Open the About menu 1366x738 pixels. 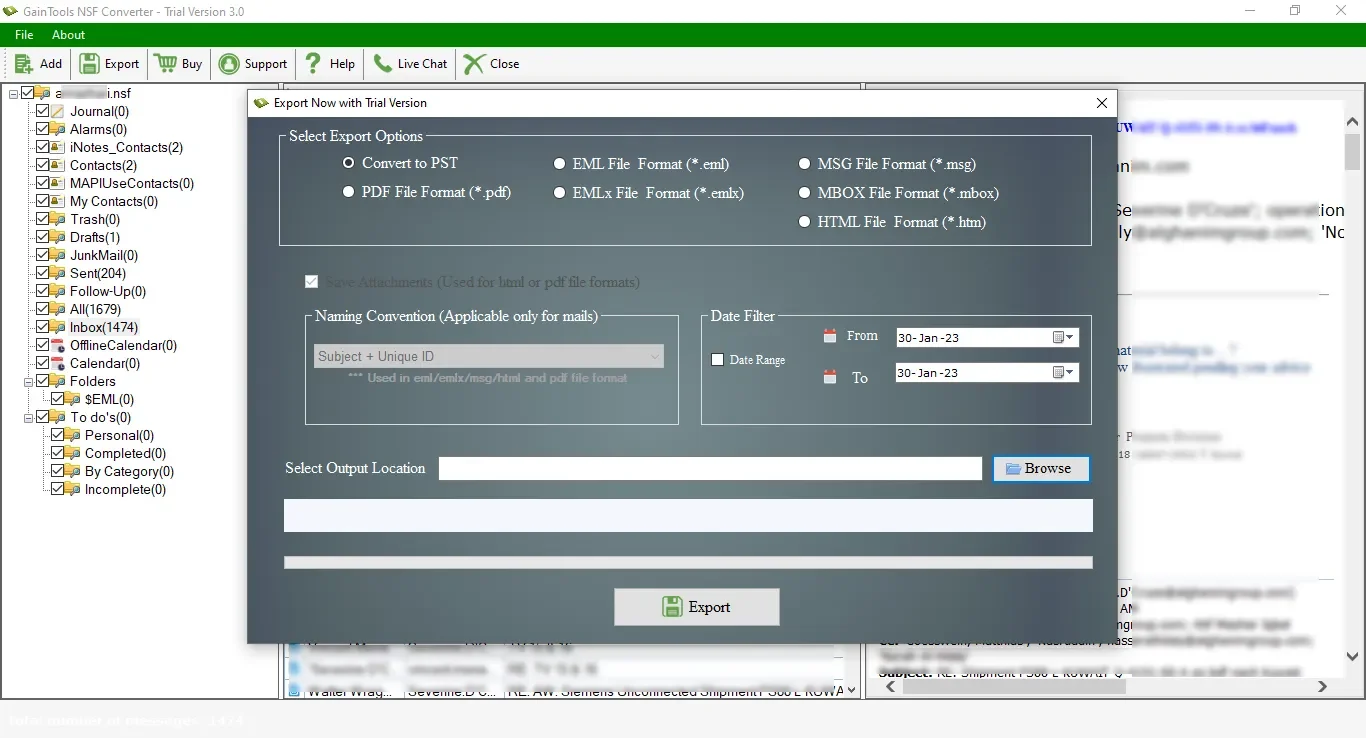(x=69, y=35)
